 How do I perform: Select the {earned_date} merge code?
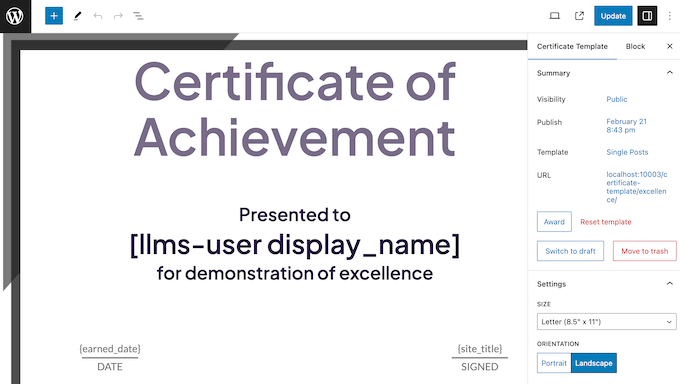click(x=110, y=349)
